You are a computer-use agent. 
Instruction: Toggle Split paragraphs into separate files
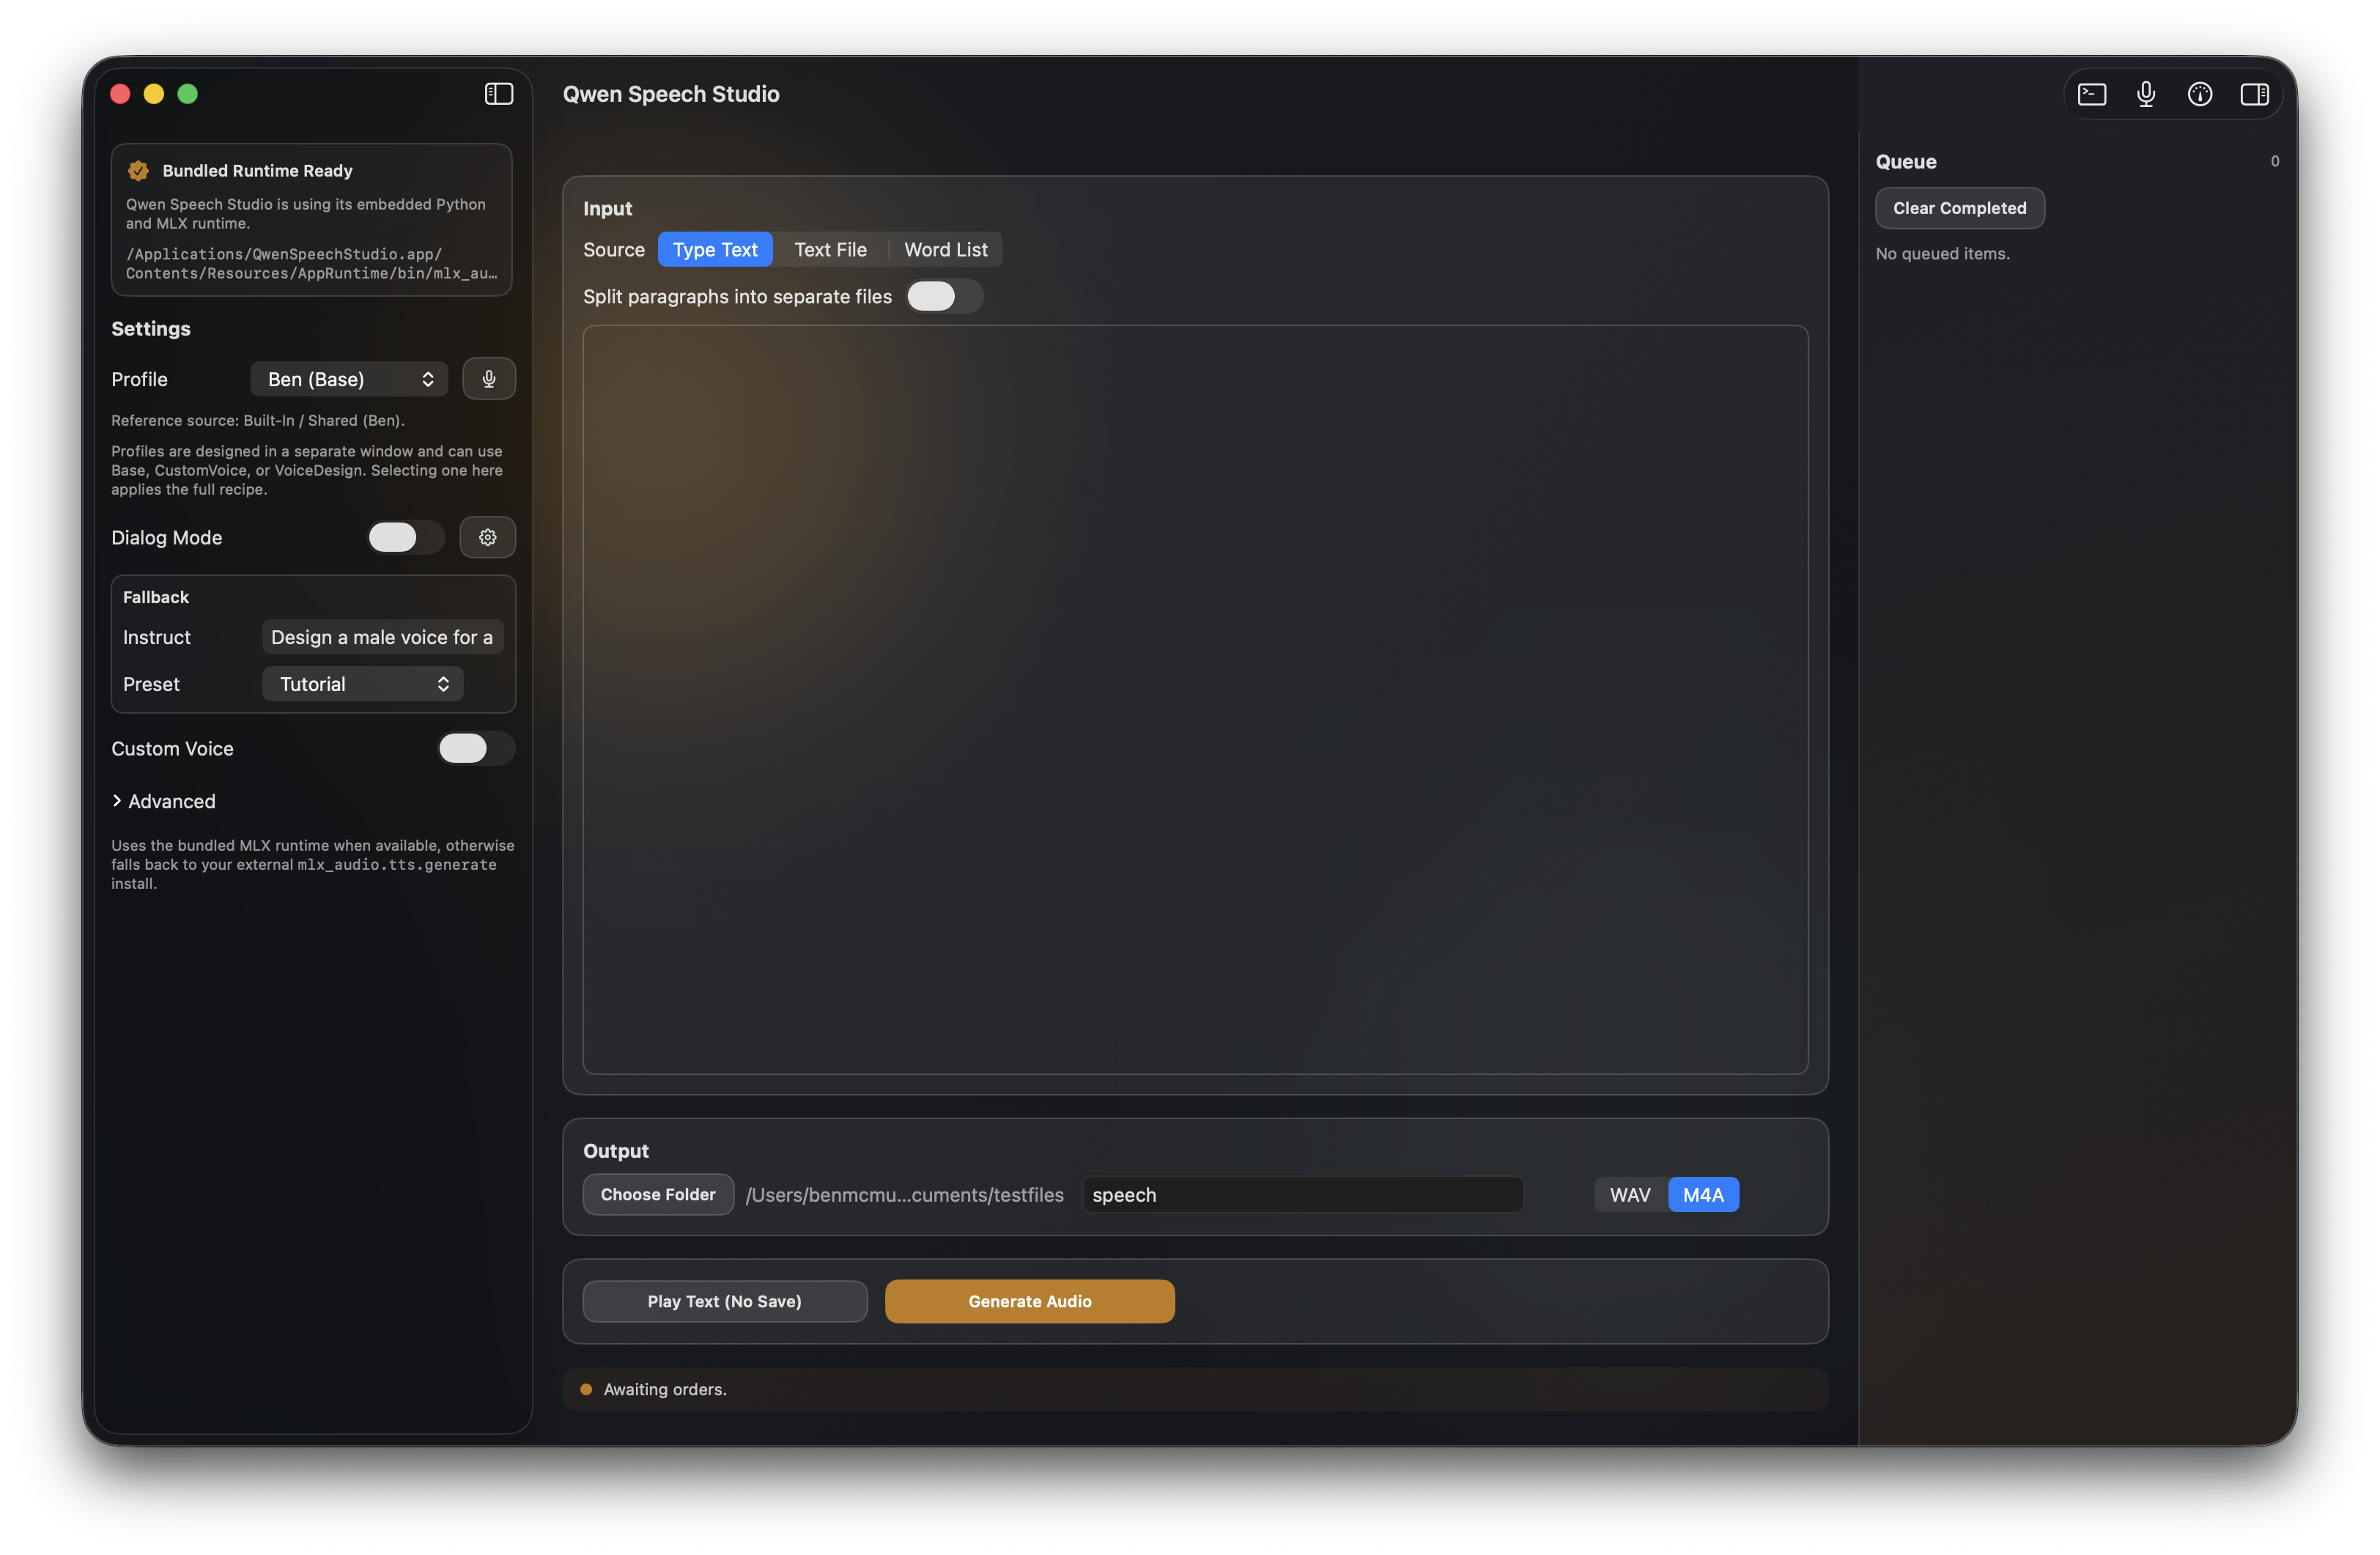pos(944,296)
